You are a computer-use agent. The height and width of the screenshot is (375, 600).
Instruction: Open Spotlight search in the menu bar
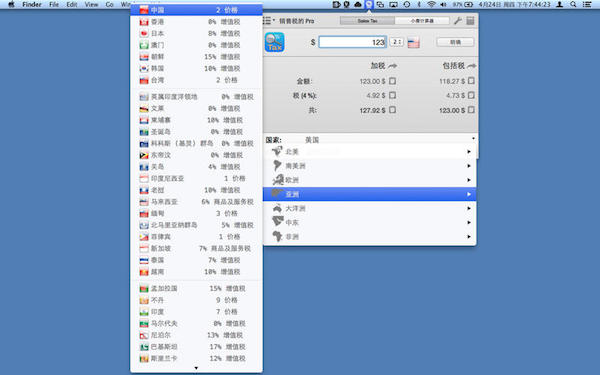point(573,5)
